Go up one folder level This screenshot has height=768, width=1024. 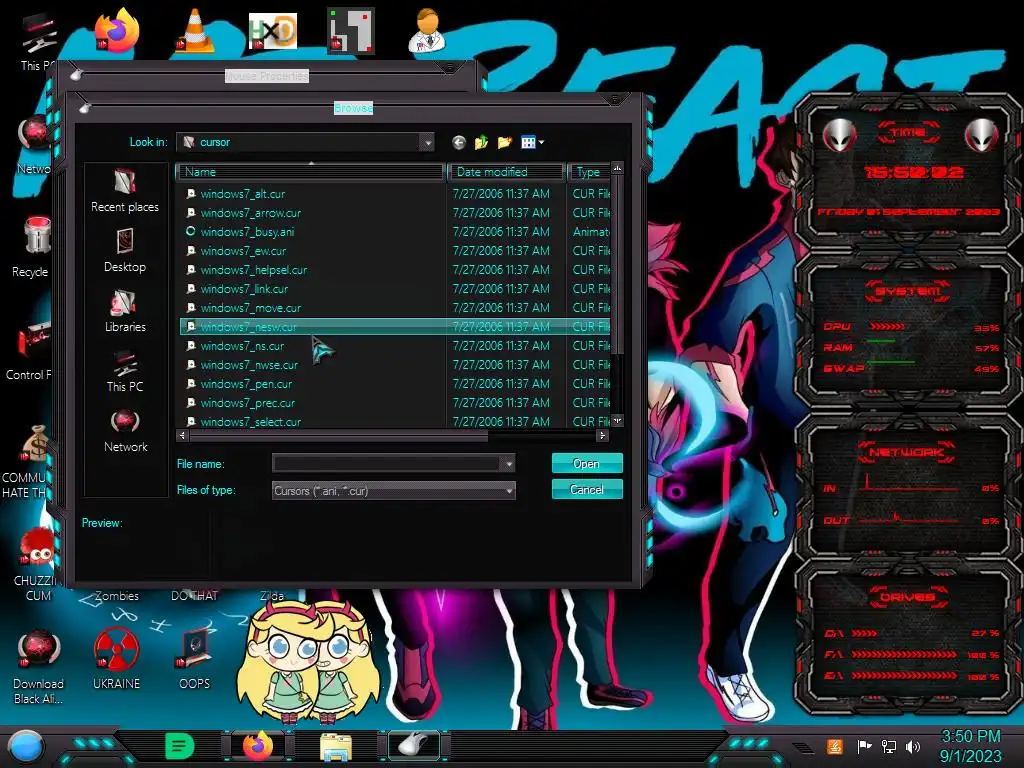coord(481,142)
